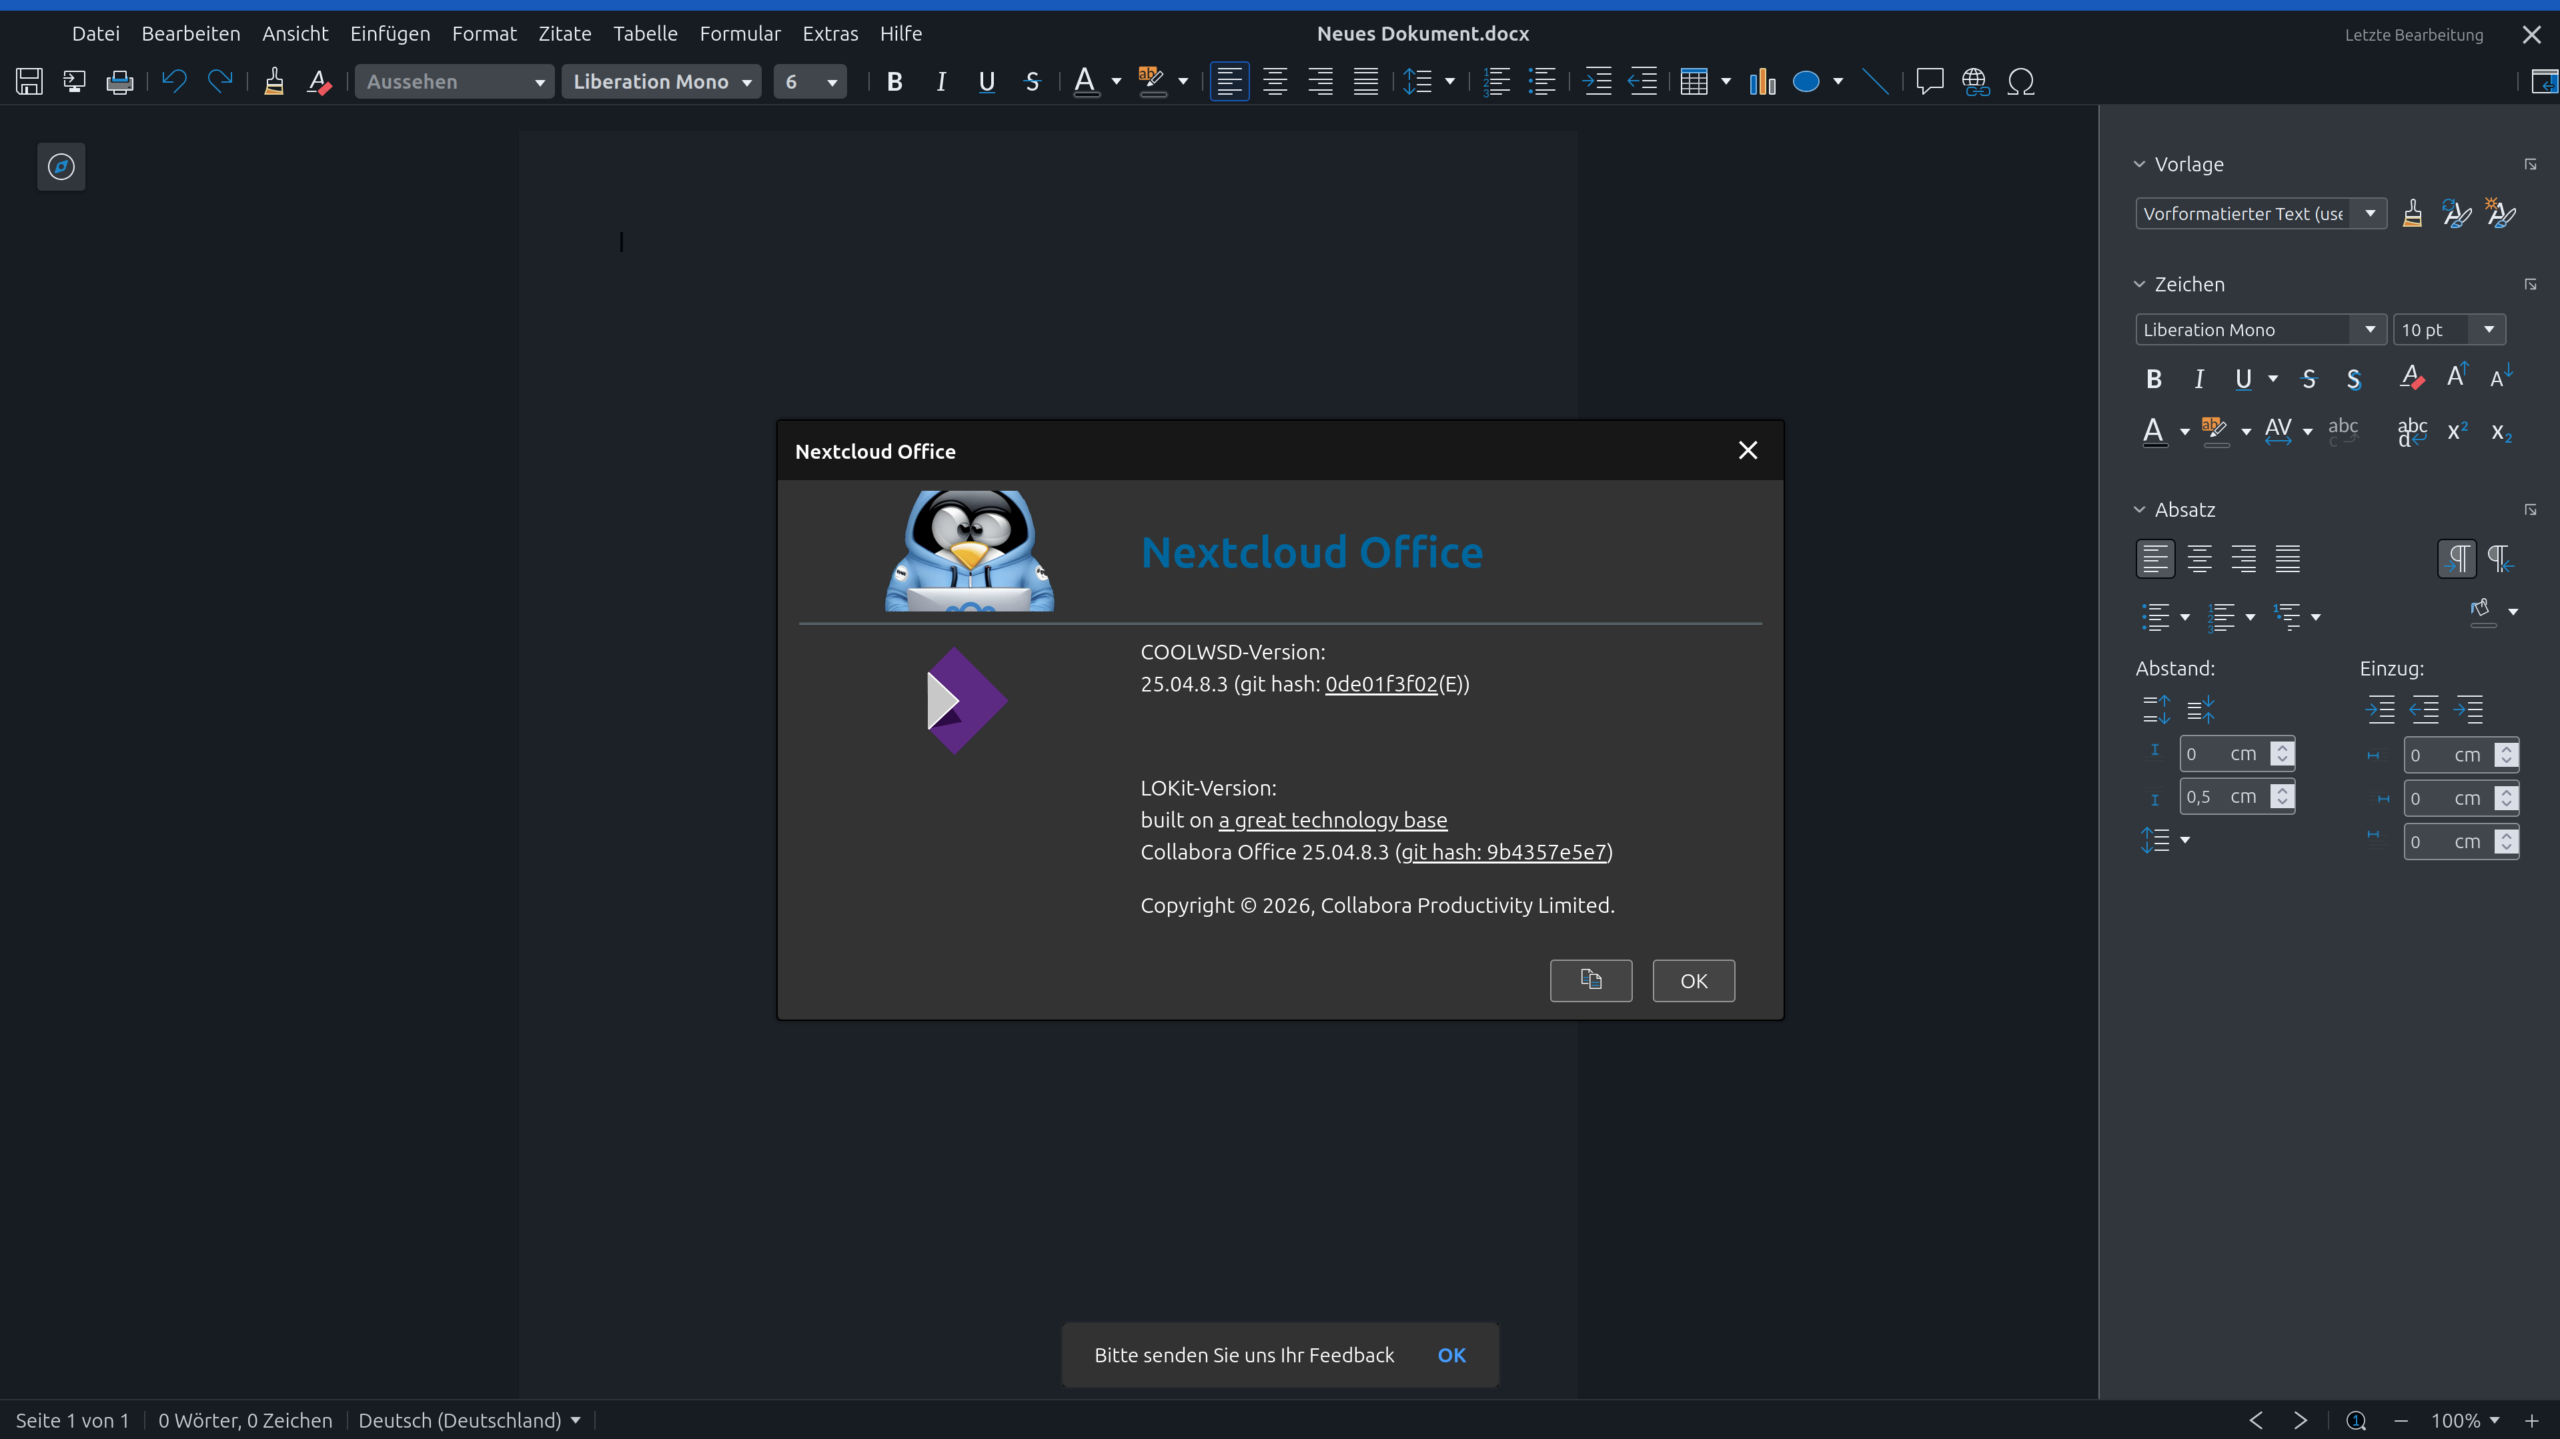The height and width of the screenshot is (1439, 2560).
Task: Open the Einfügen menu
Action: (390, 34)
